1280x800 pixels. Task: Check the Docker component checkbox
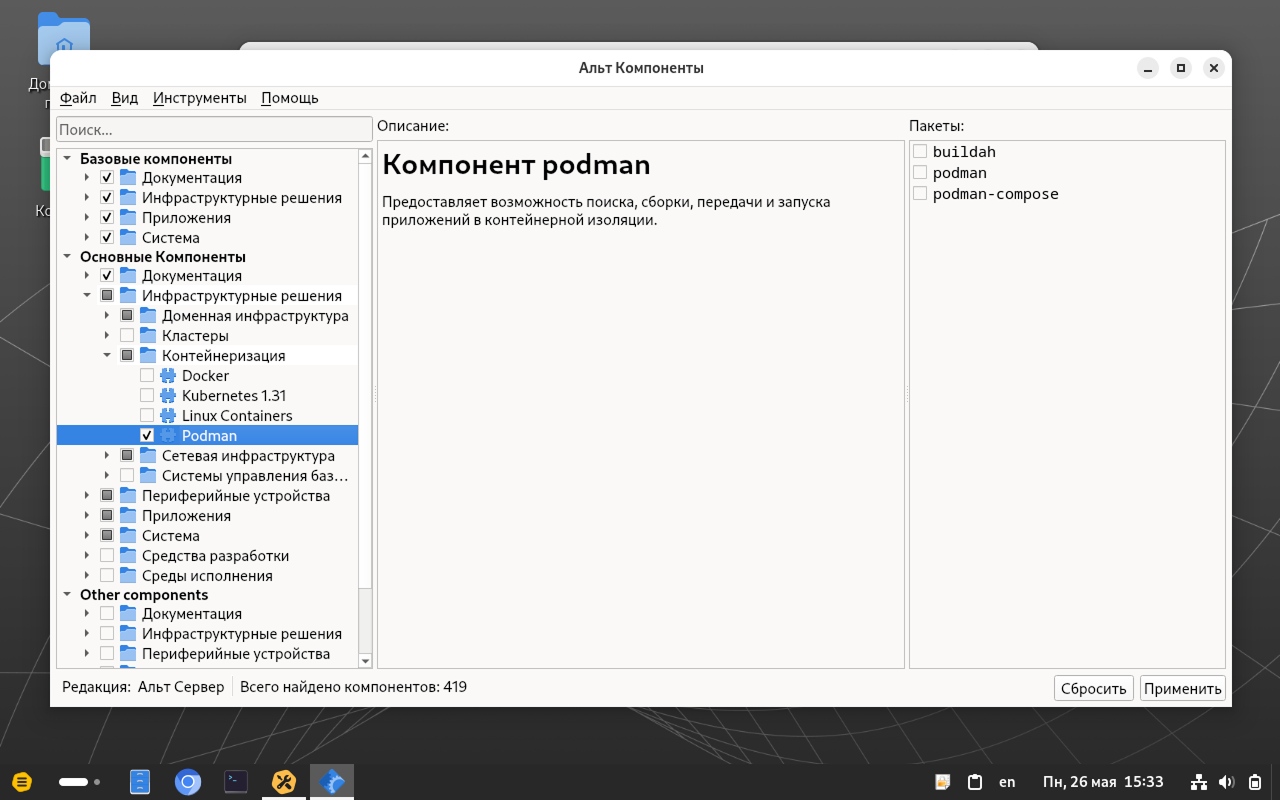coord(147,375)
